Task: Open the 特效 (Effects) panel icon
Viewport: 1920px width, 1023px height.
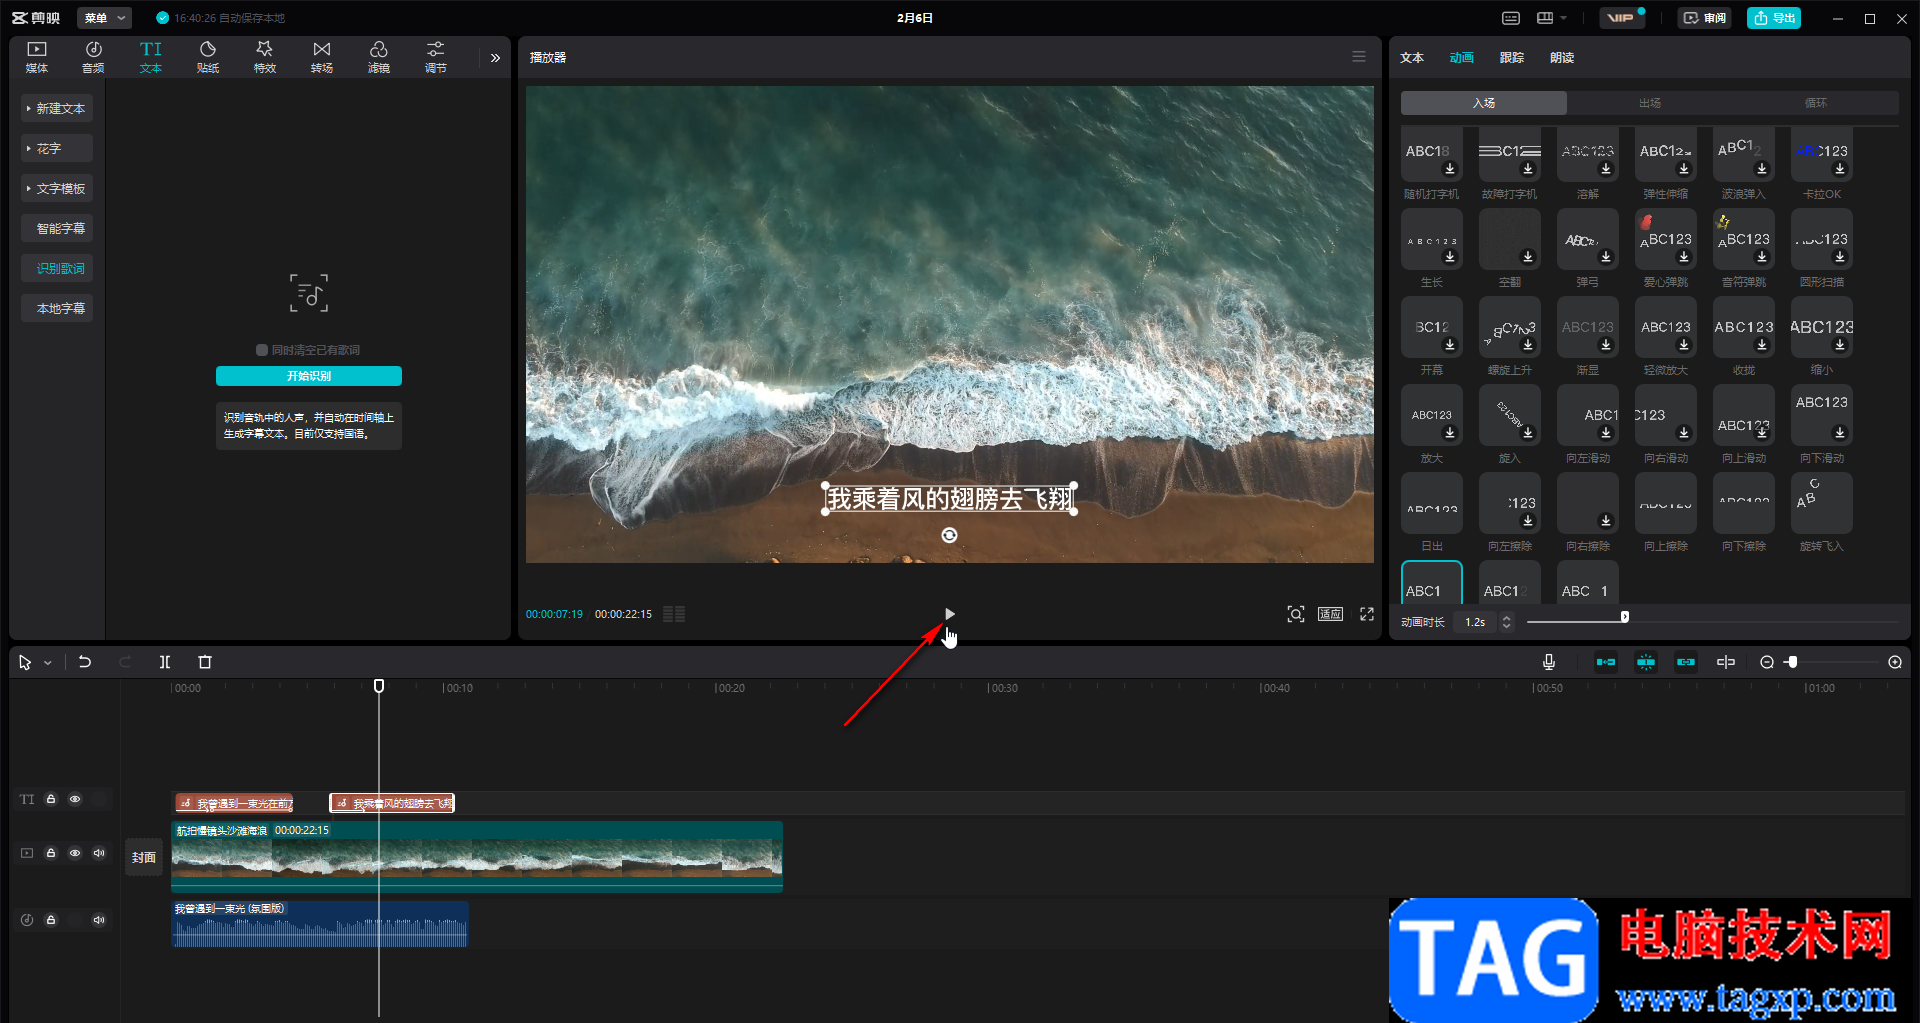Action: tap(265, 57)
